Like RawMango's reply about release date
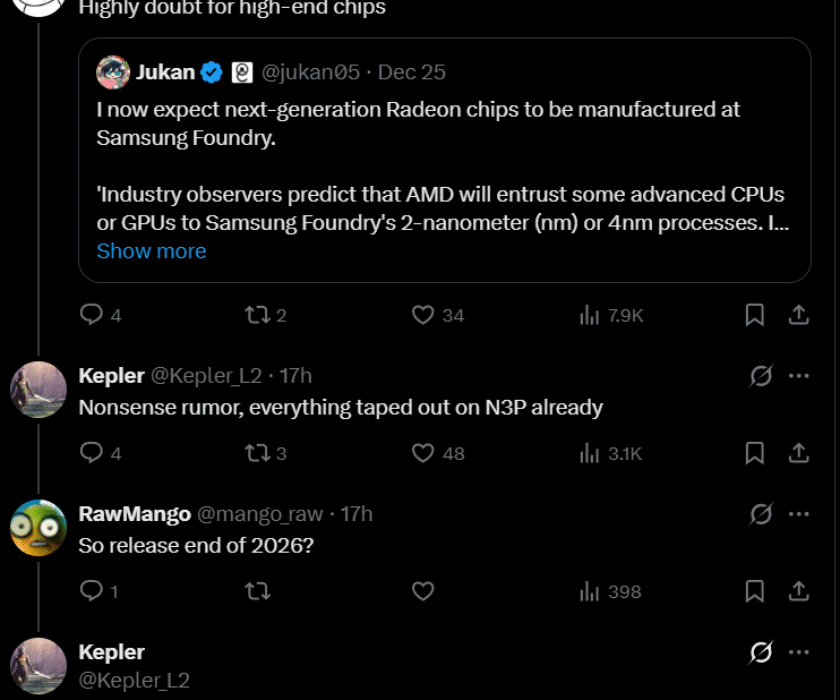 click(x=422, y=591)
